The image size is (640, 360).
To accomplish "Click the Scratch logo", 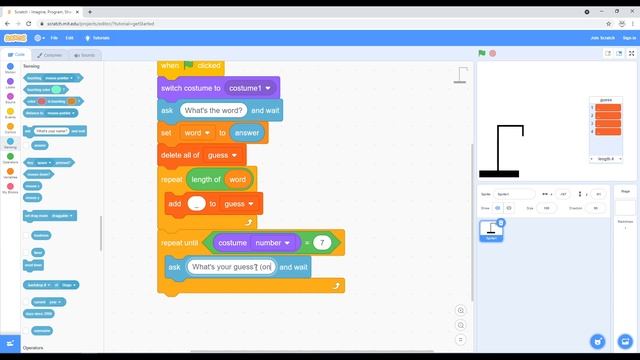I will [16, 38].
